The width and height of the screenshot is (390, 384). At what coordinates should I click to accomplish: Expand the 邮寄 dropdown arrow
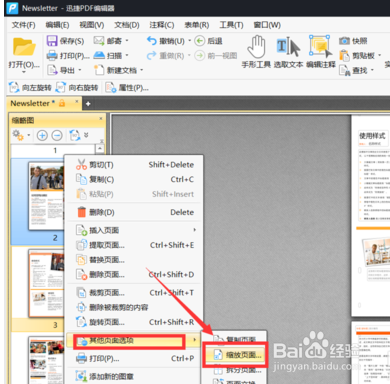point(127,41)
